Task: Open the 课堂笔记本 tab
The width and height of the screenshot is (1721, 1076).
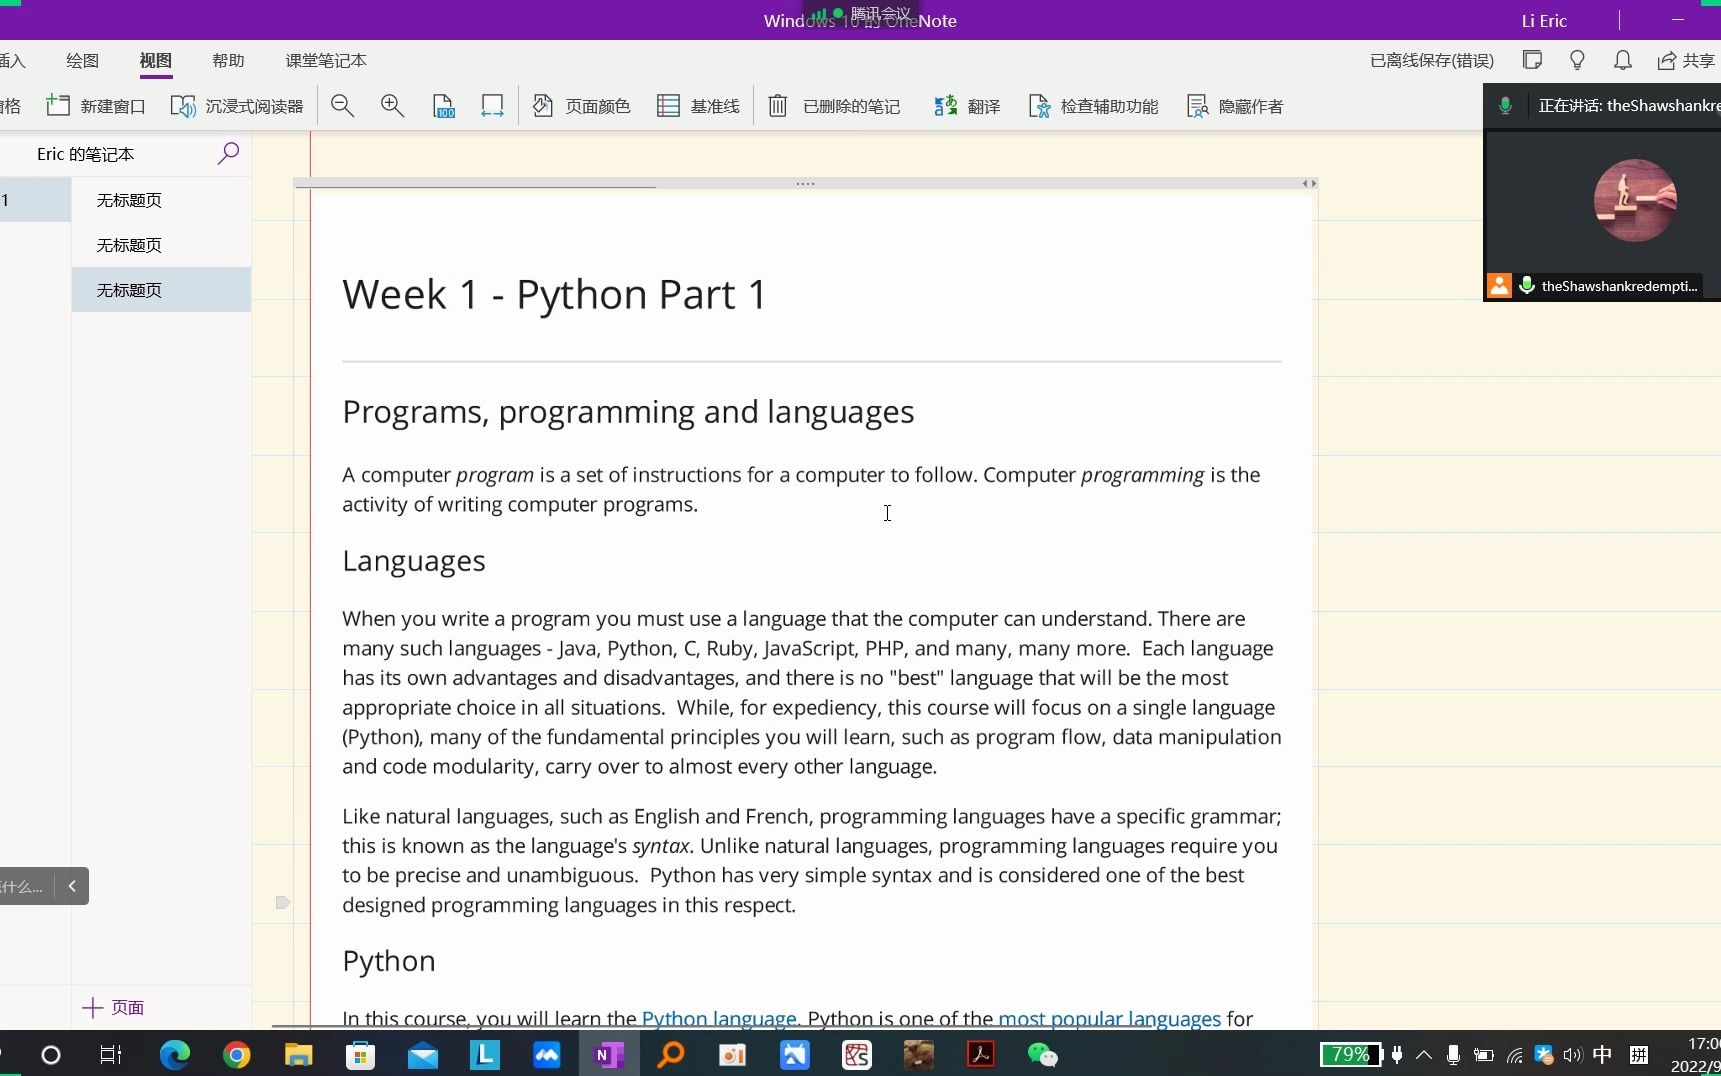Action: pyautogui.click(x=324, y=61)
